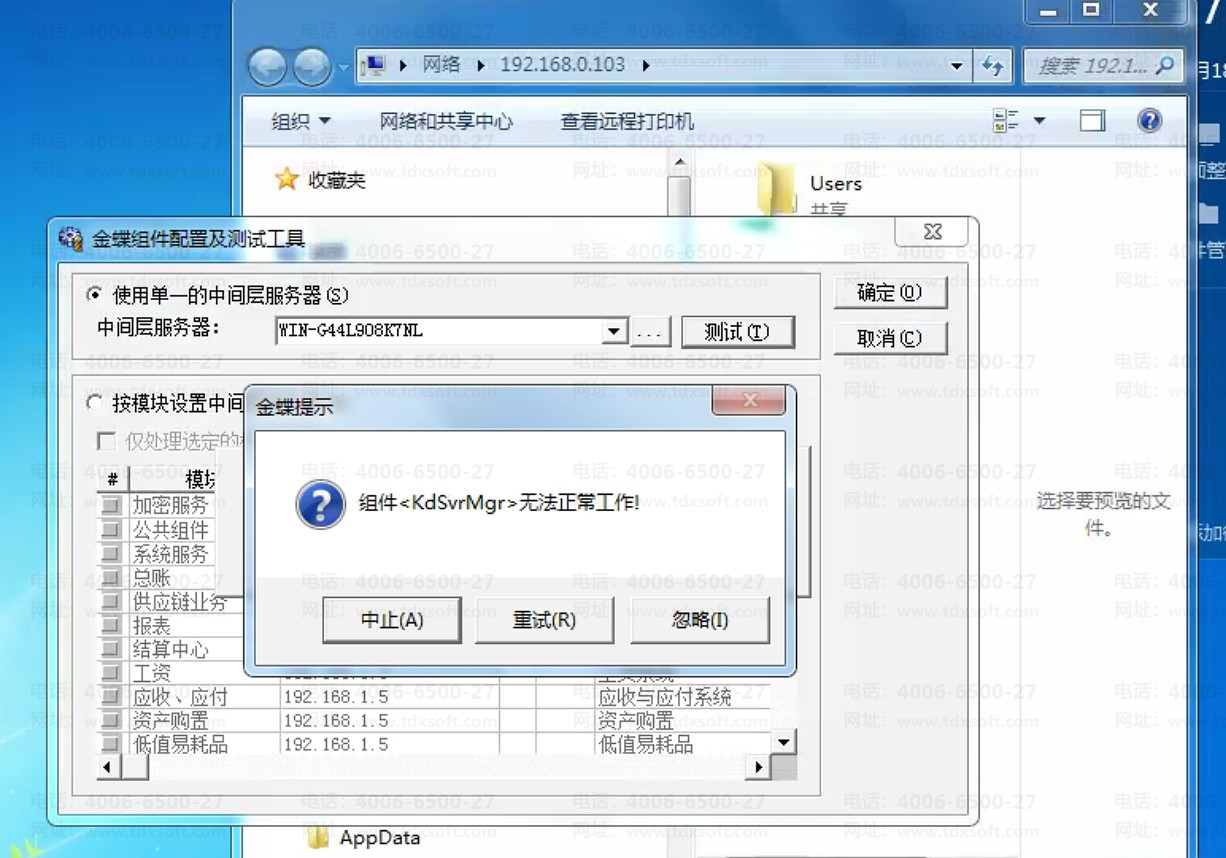Open the recent pages arrow beside forward button
The image size is (1226, 858).
(x=344, y=68)
